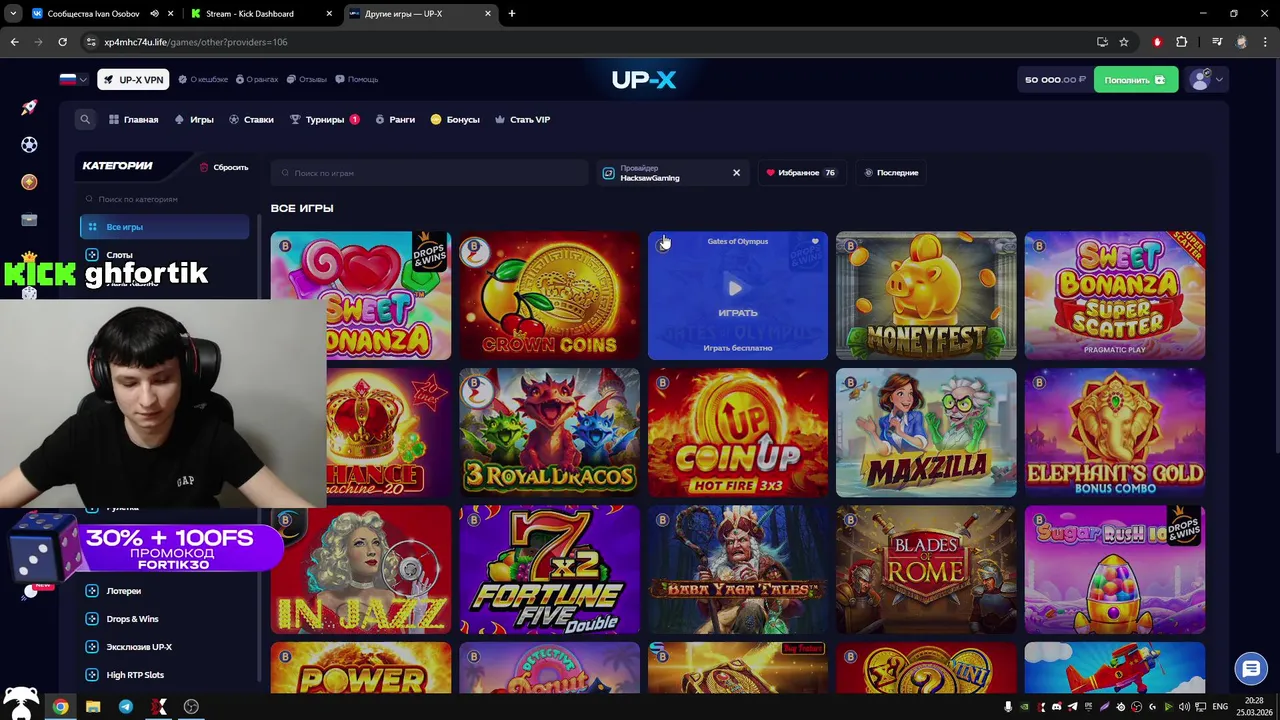Click the install app icon in address bar
This screenshot has width=1280, height=720.
(x=1102, y=42)
